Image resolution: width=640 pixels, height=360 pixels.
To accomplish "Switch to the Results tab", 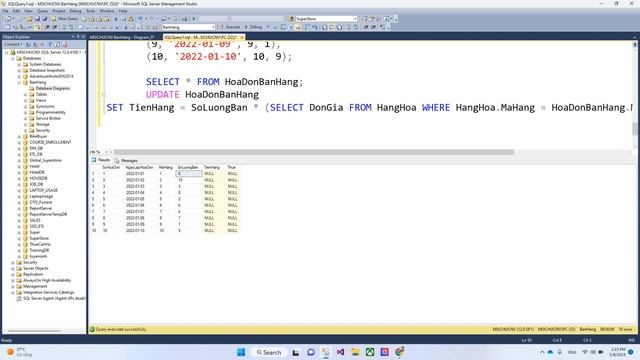I will [101, 160].
